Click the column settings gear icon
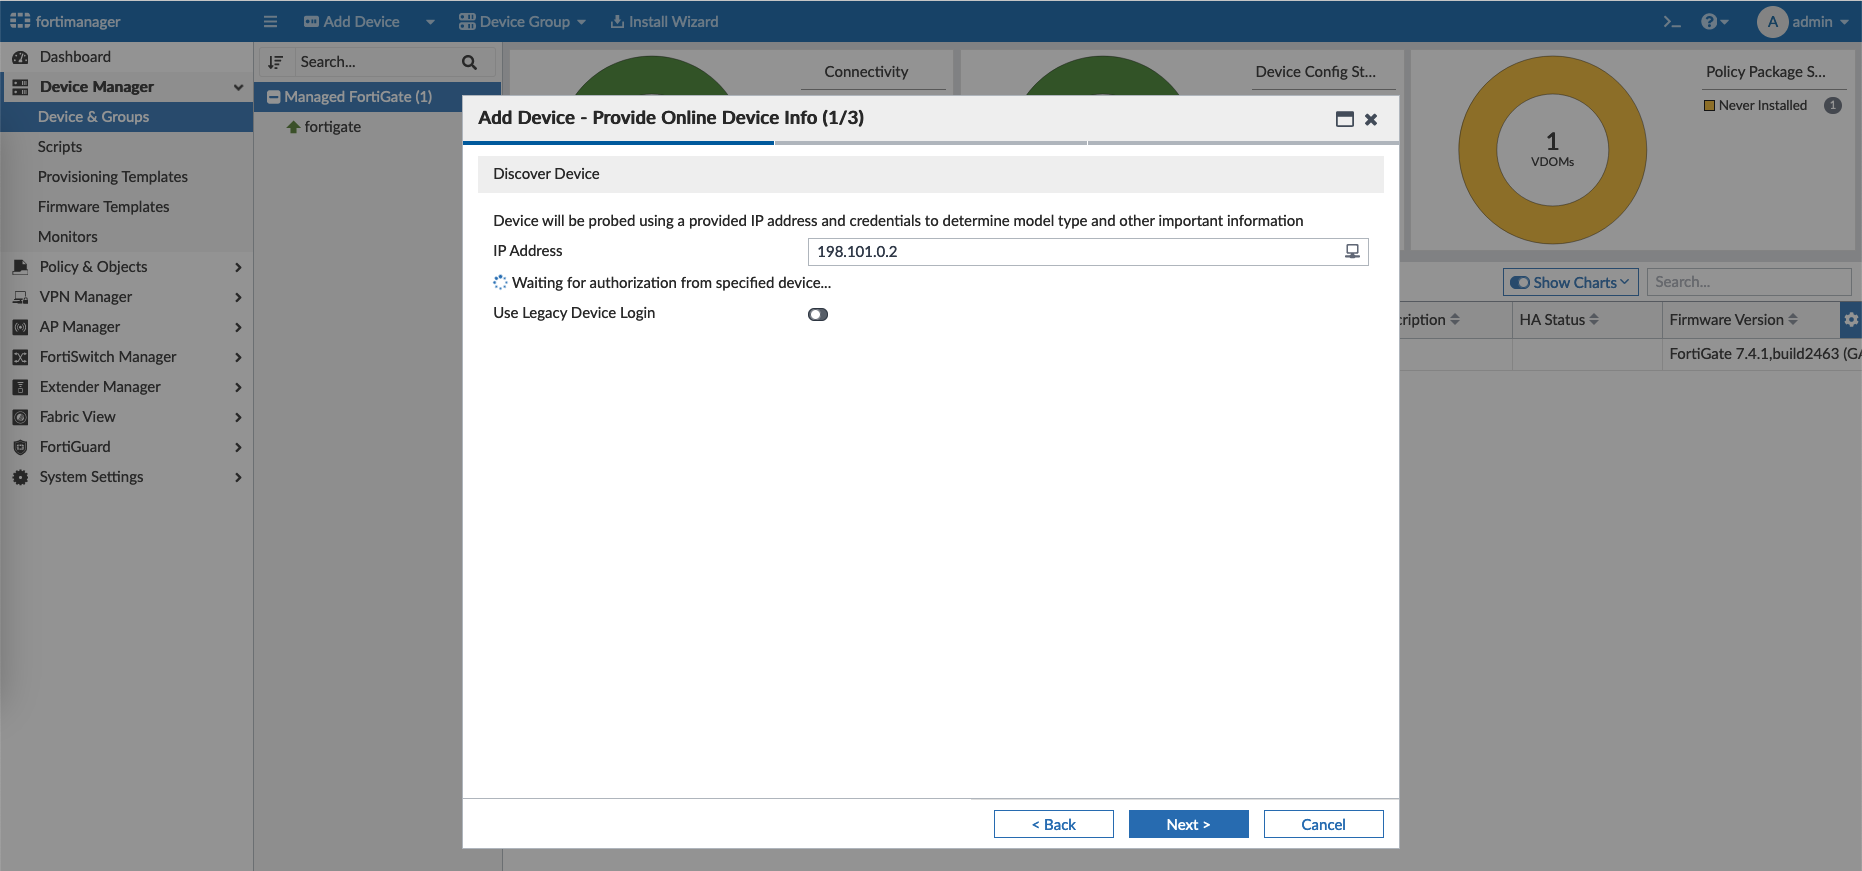The height and width of the screenshot is (871, 1862). [1851, 320]
